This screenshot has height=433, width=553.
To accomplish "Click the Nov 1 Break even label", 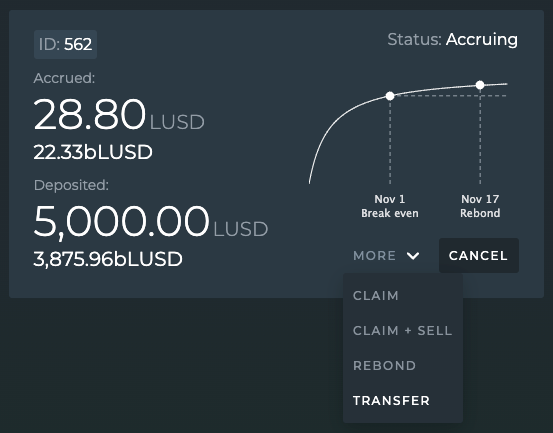I will [x=390, y=206].
